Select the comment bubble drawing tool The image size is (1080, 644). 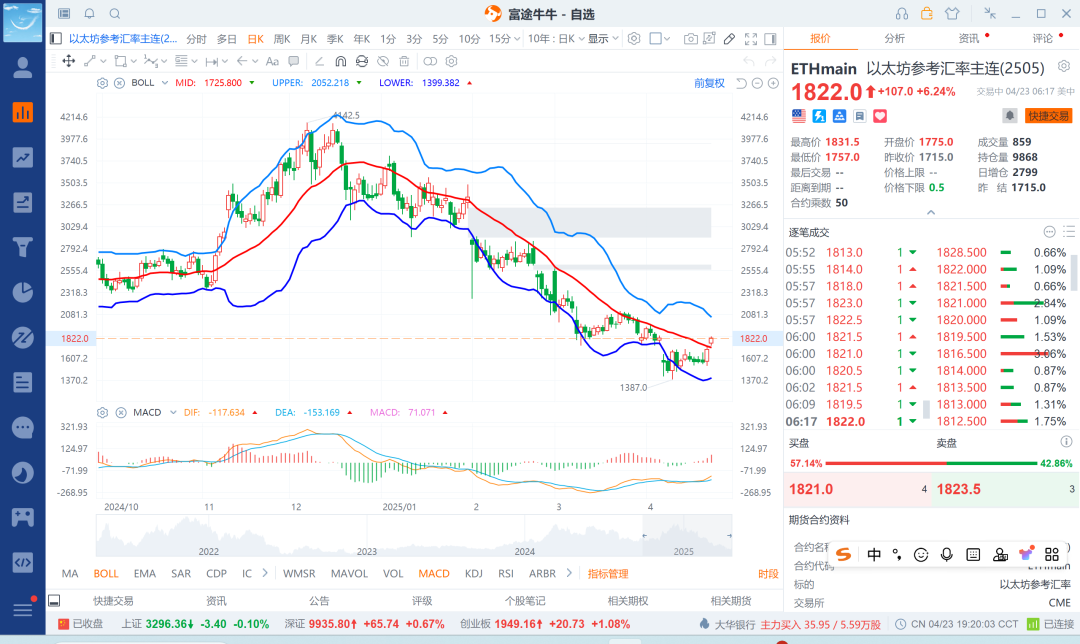[x=294, y=61]
